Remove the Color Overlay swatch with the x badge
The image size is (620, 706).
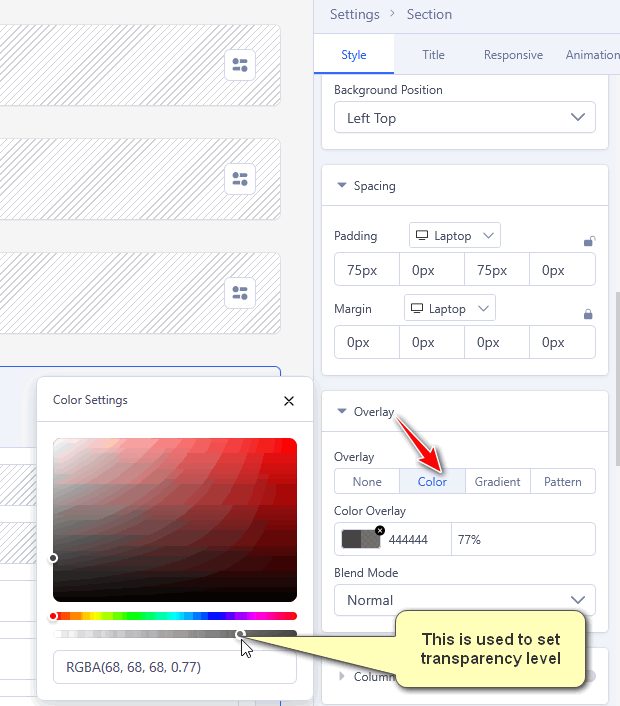click(380, 530)
